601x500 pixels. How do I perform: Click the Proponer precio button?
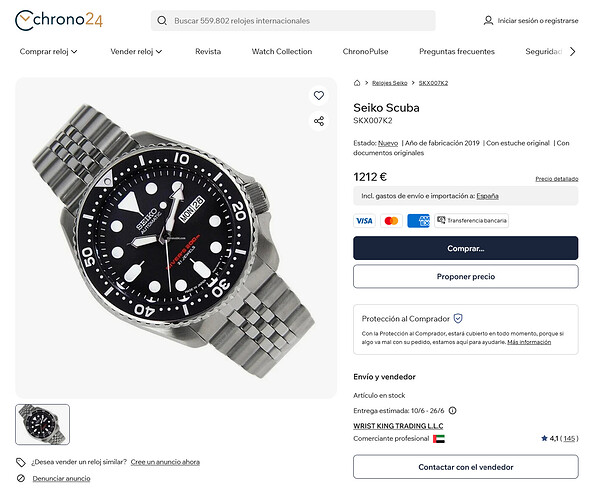pyautogui.click(x=466, y=276)
